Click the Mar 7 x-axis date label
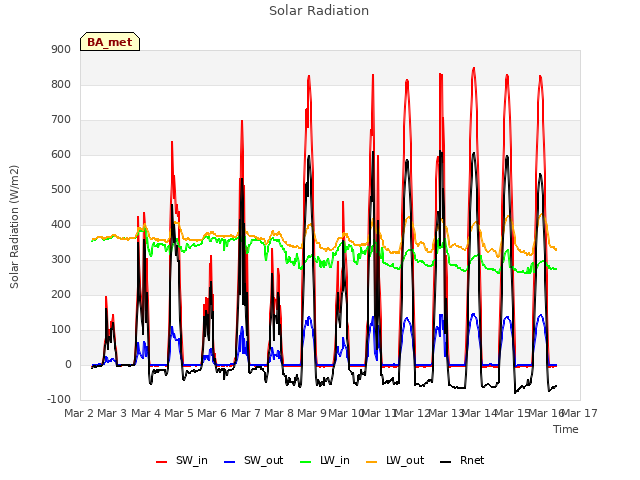 [x=246, y=413]
